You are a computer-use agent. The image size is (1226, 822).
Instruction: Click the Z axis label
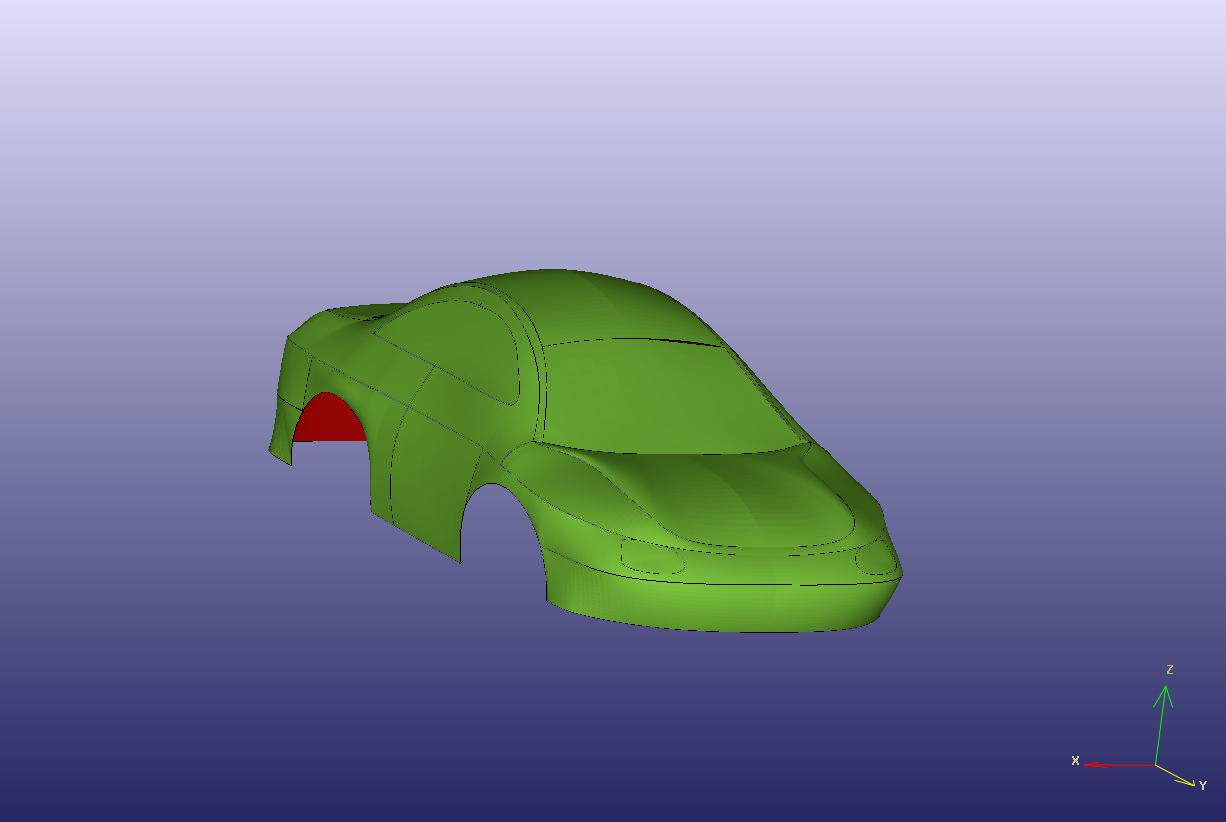click(x=1169, y=670)
